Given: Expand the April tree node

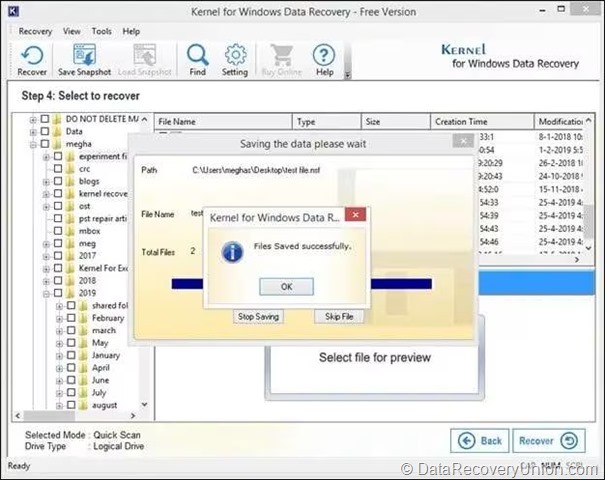Looking at the screenshot, I should 59,368.
